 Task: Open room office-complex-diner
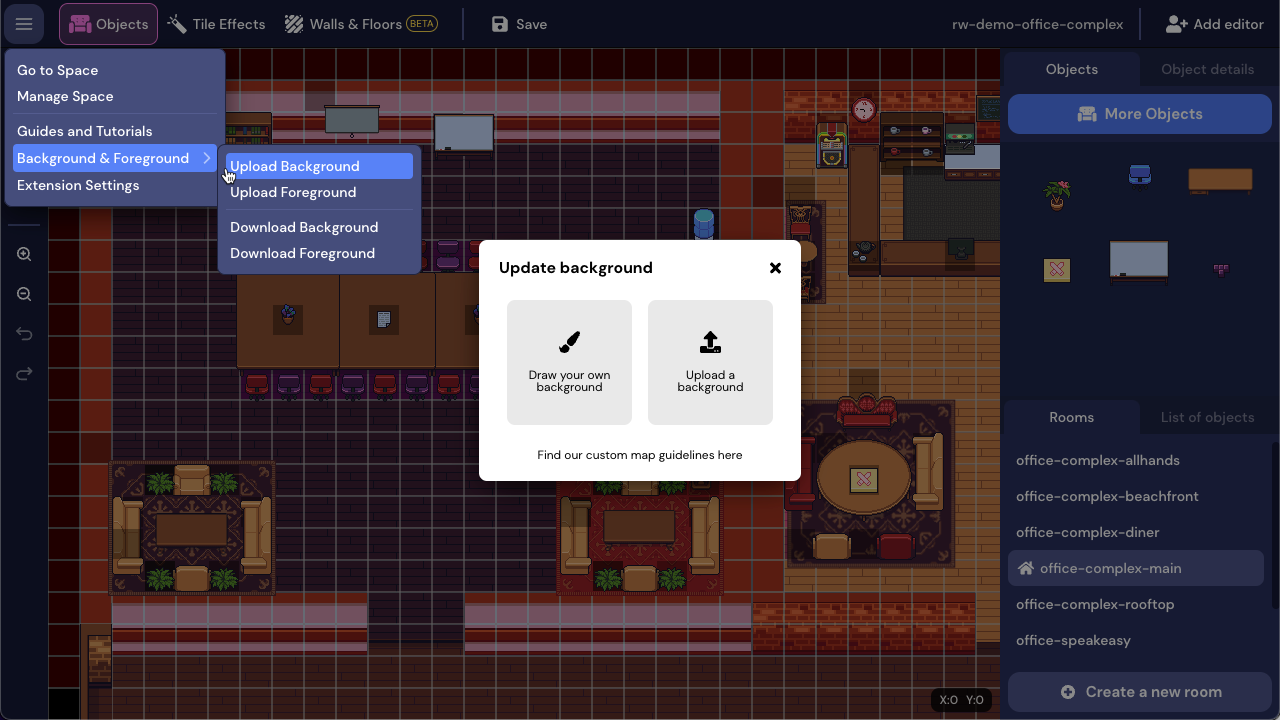coord(1136,532)
